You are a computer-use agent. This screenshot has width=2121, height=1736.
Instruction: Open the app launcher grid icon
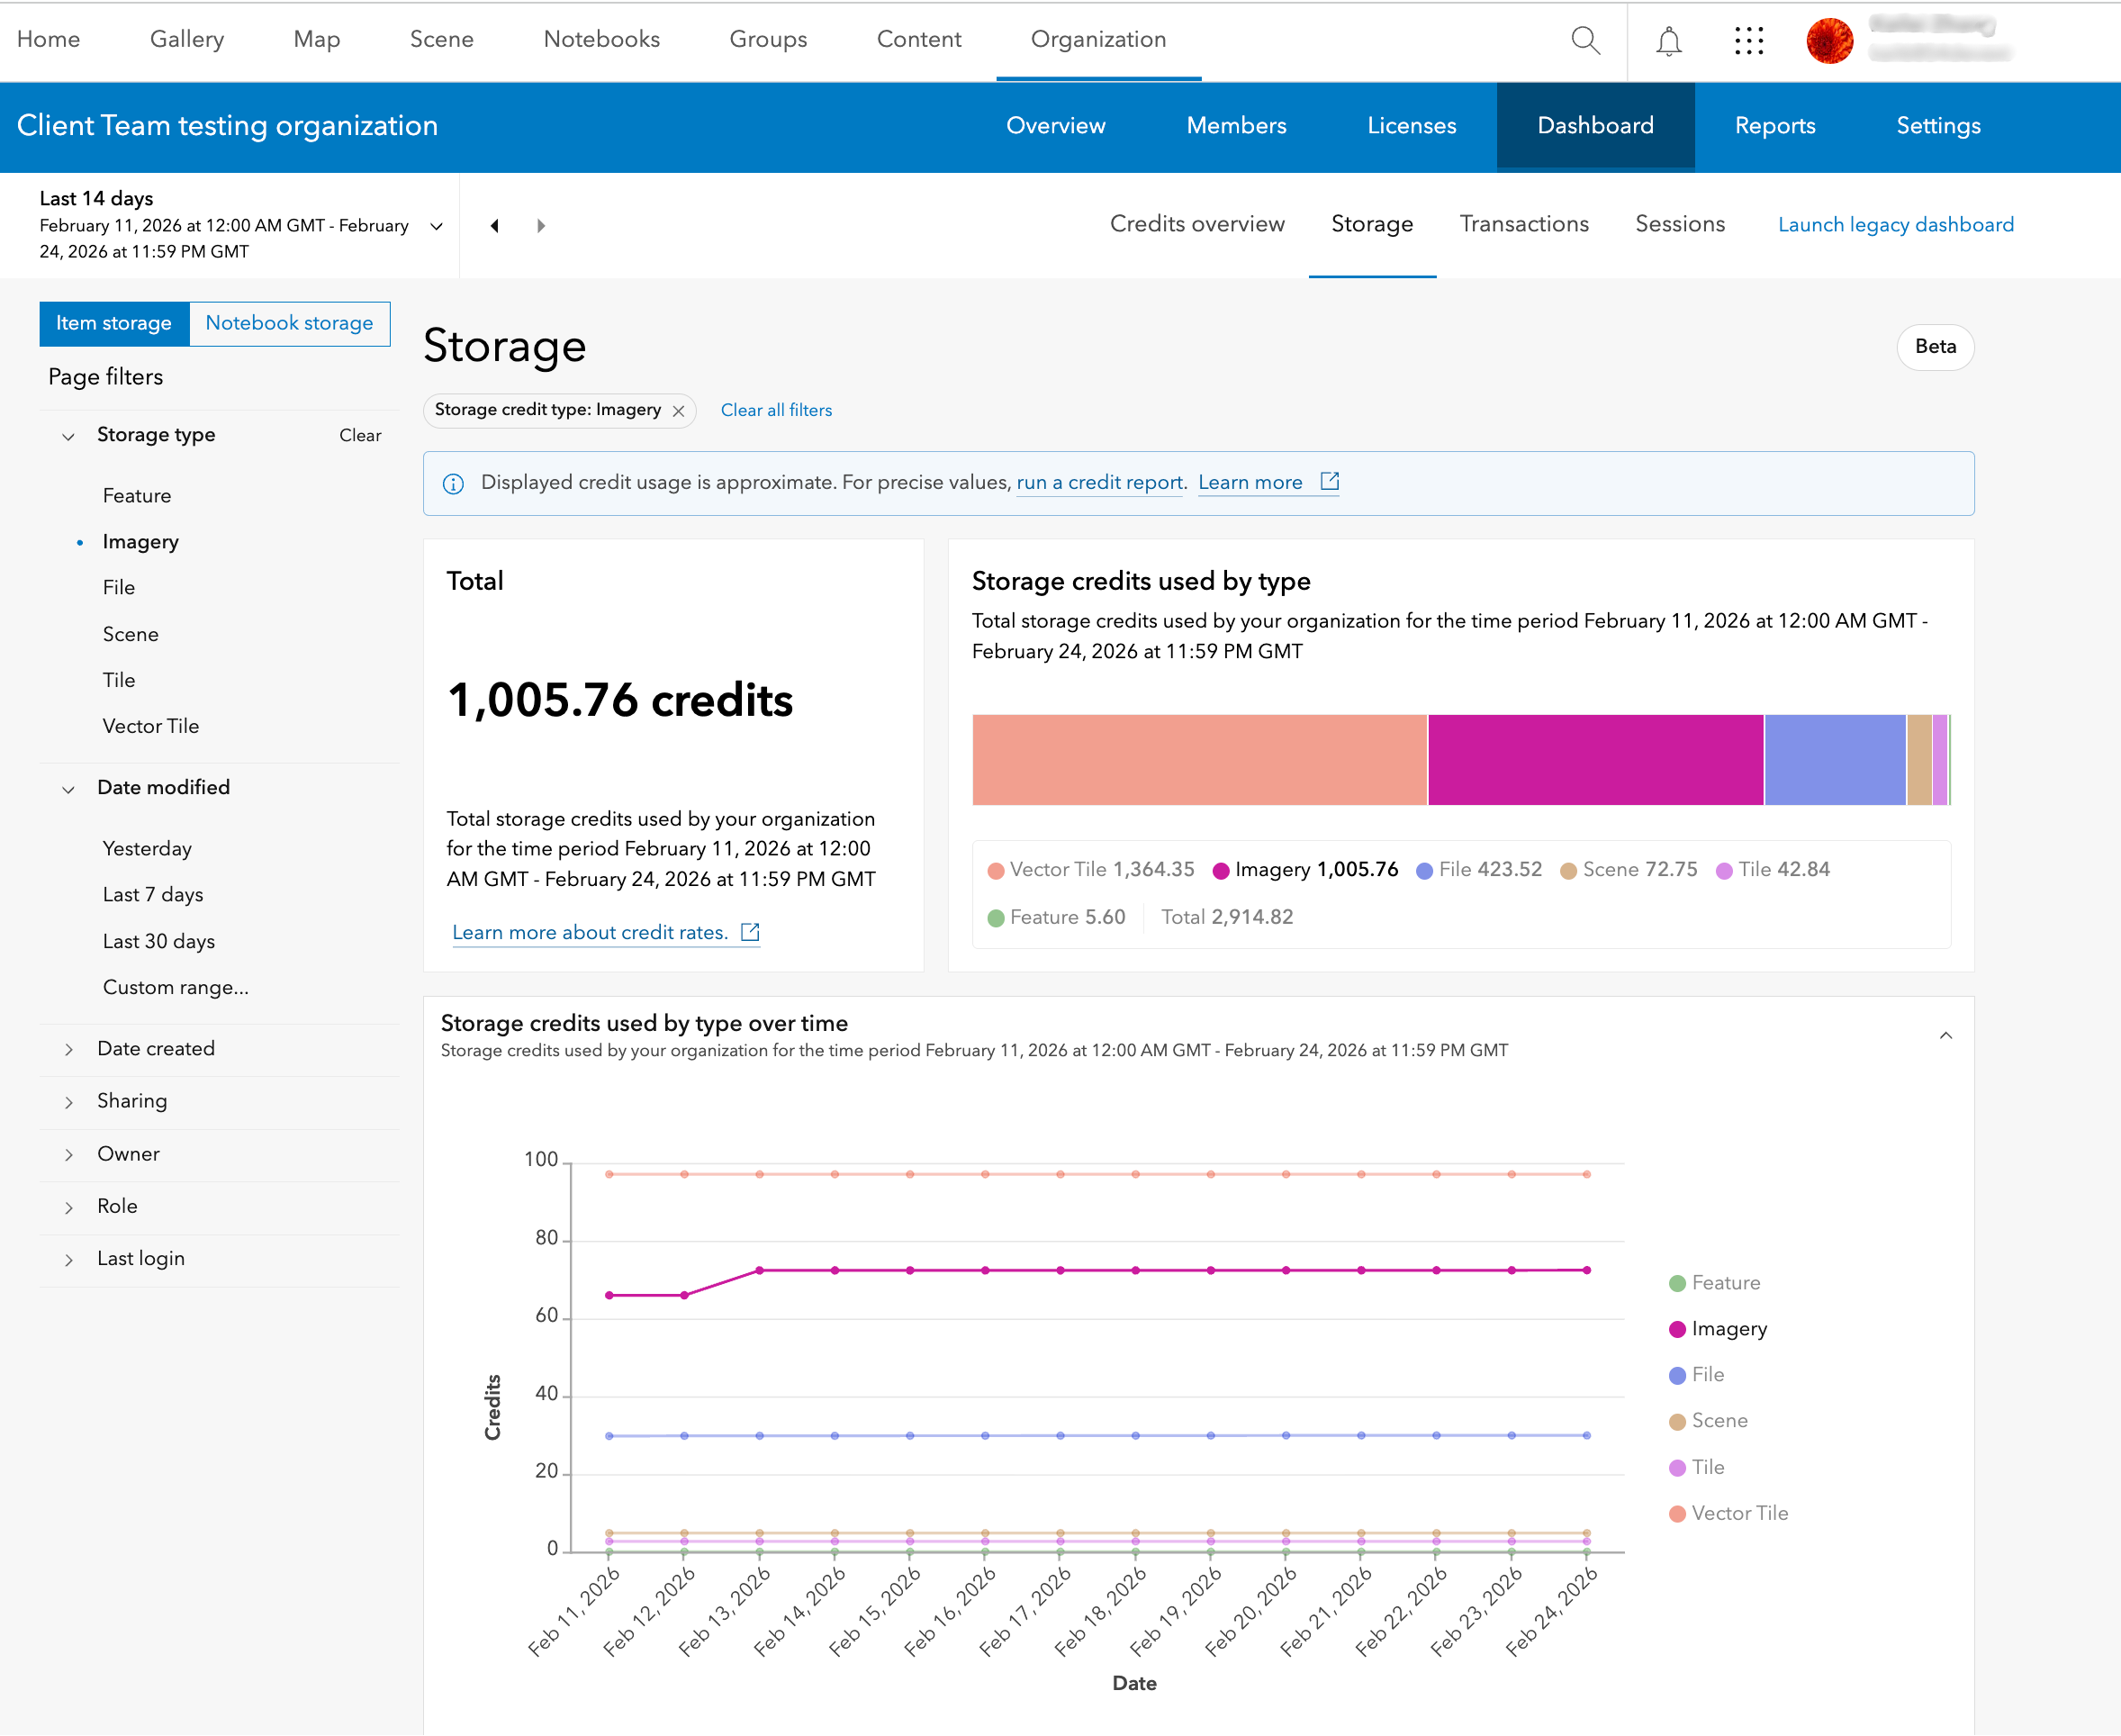click(1749, 41)
